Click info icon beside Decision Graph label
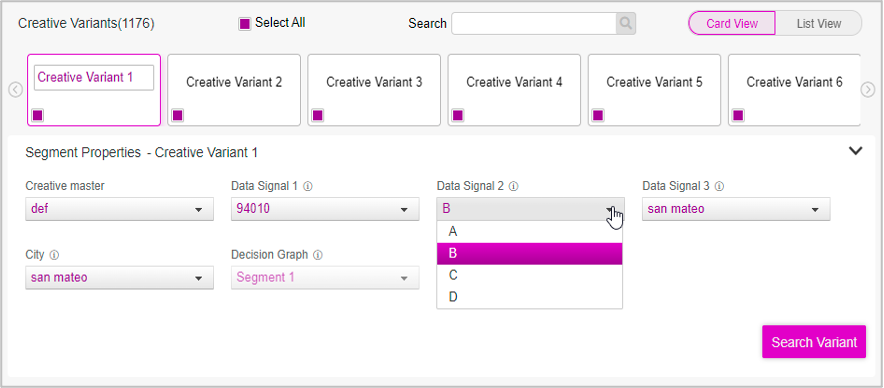884x388 pixels. click(x=318, y=255)
